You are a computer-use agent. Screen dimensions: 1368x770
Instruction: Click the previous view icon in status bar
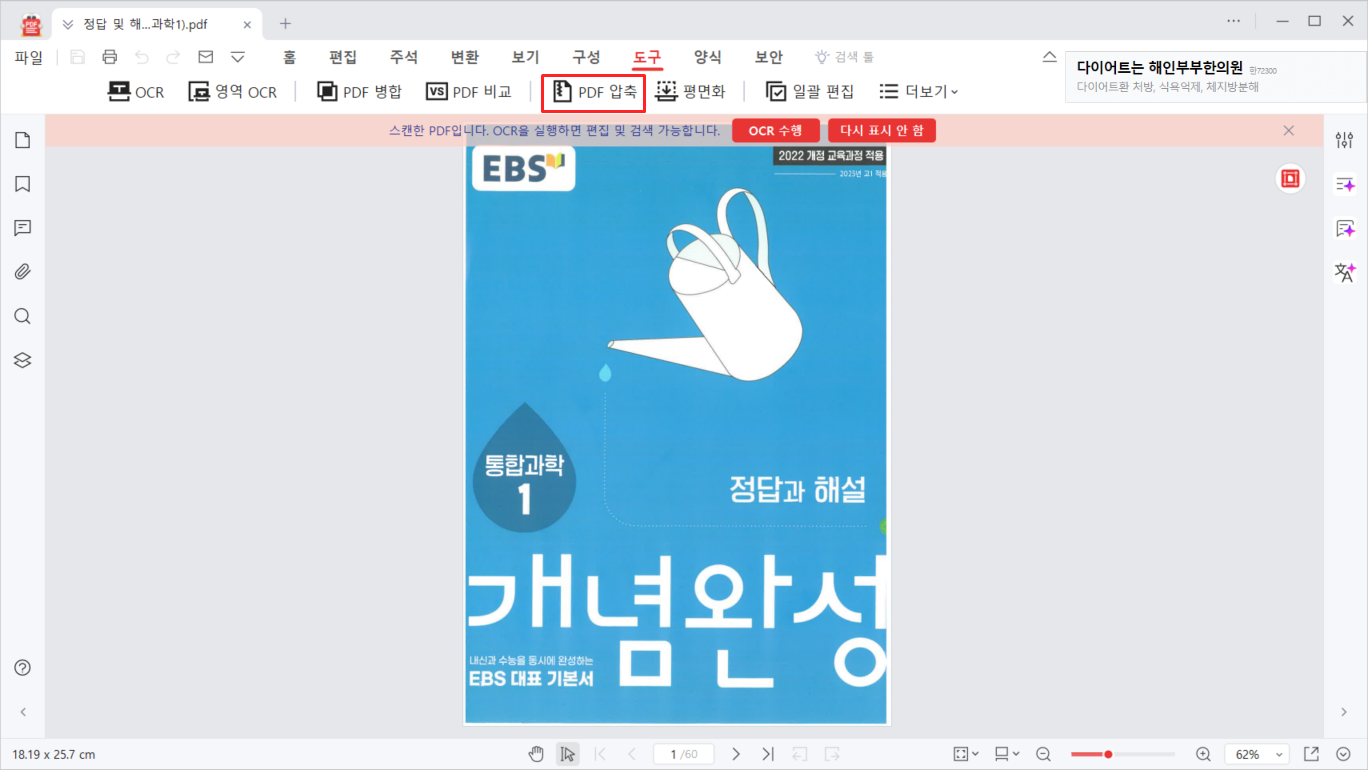point(800,754)
